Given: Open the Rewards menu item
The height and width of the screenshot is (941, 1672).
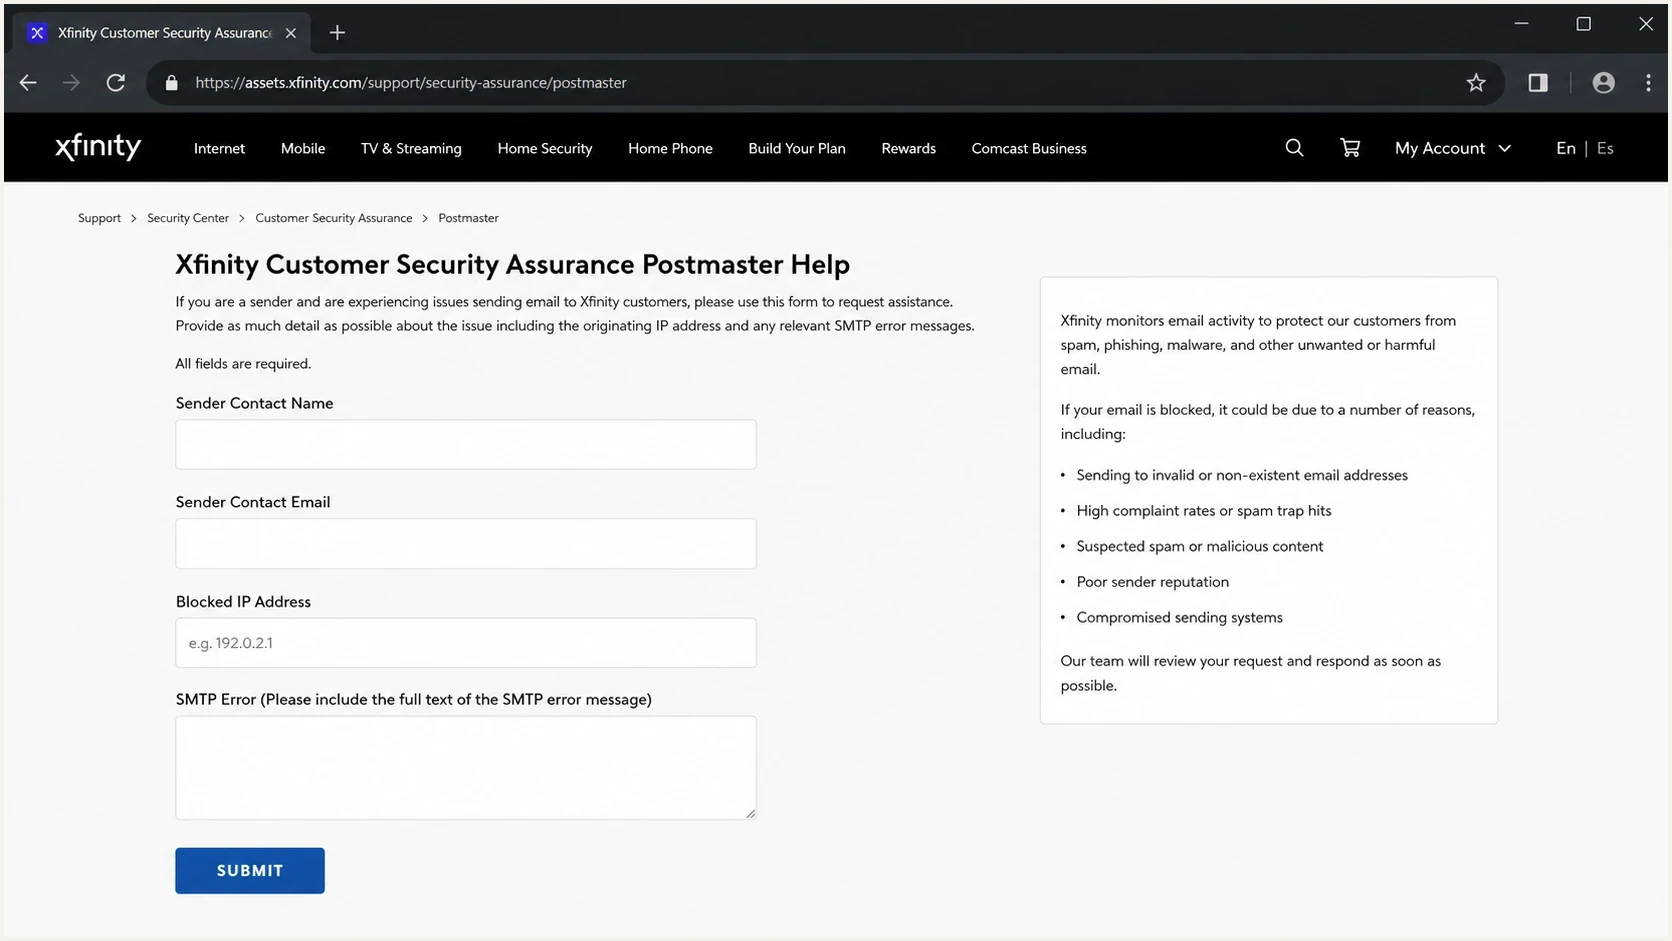Looking at the screenshot, I should [x=909, y=148].
